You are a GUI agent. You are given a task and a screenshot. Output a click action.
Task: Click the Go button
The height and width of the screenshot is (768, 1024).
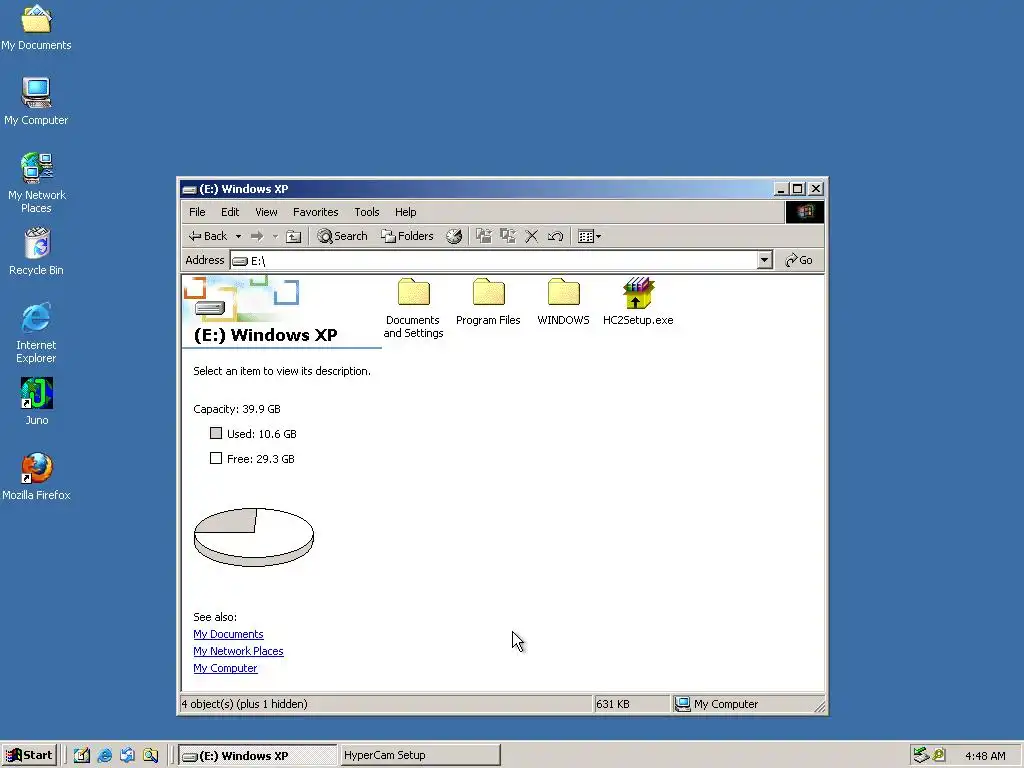click(799, 261)
